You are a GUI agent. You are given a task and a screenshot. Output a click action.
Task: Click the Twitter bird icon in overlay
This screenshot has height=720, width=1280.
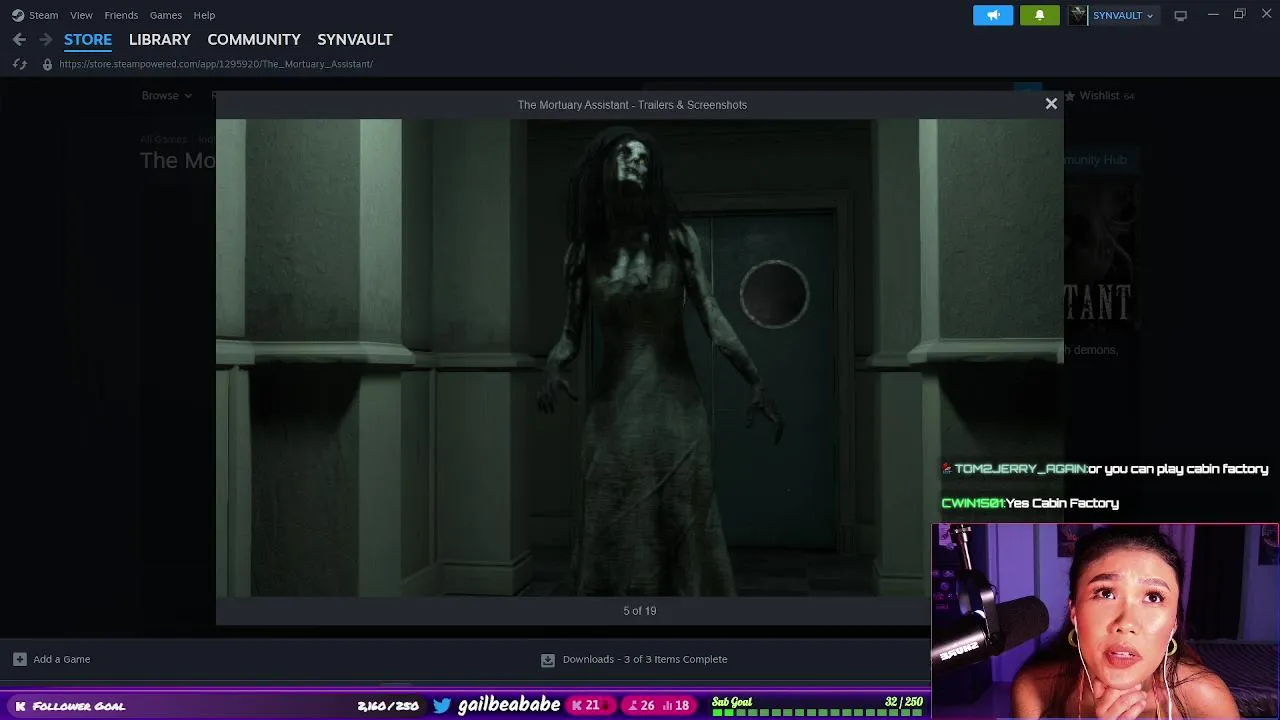coord(442,706)
